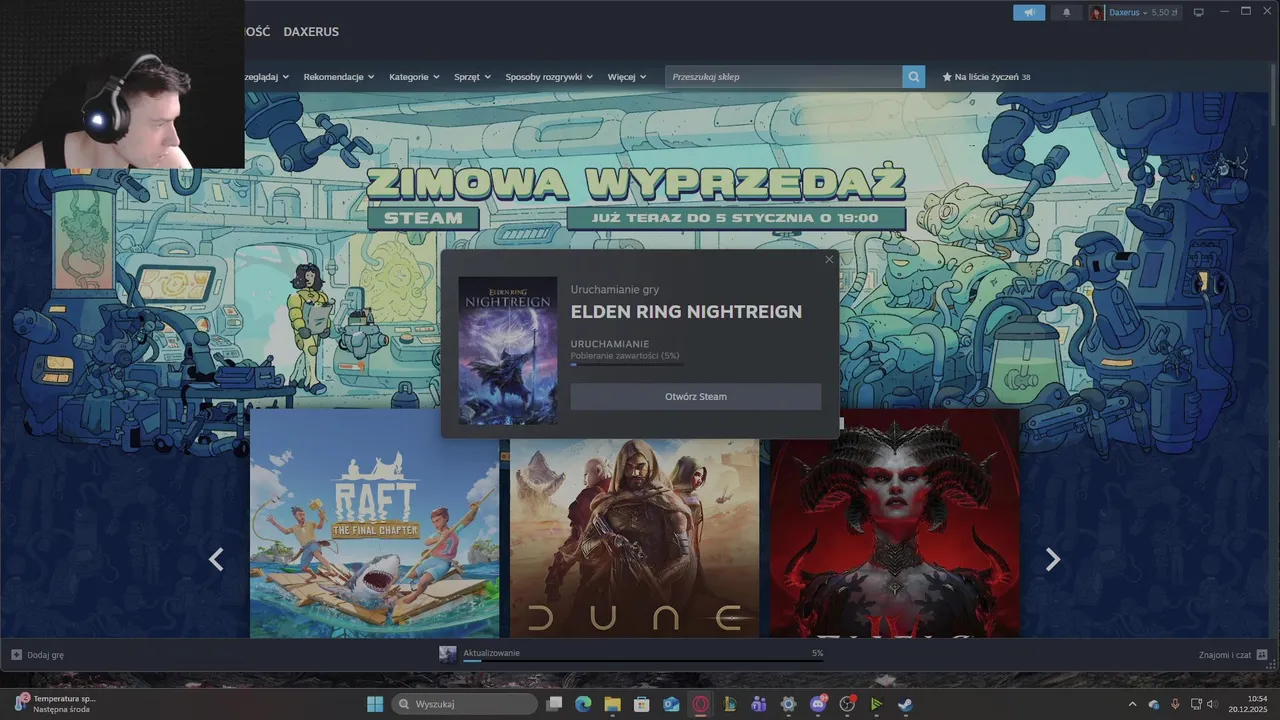Open File Explorer from the taskbar
This screenshot has width=1280, height=720.
pyautogui.click(x=612, y=704)
